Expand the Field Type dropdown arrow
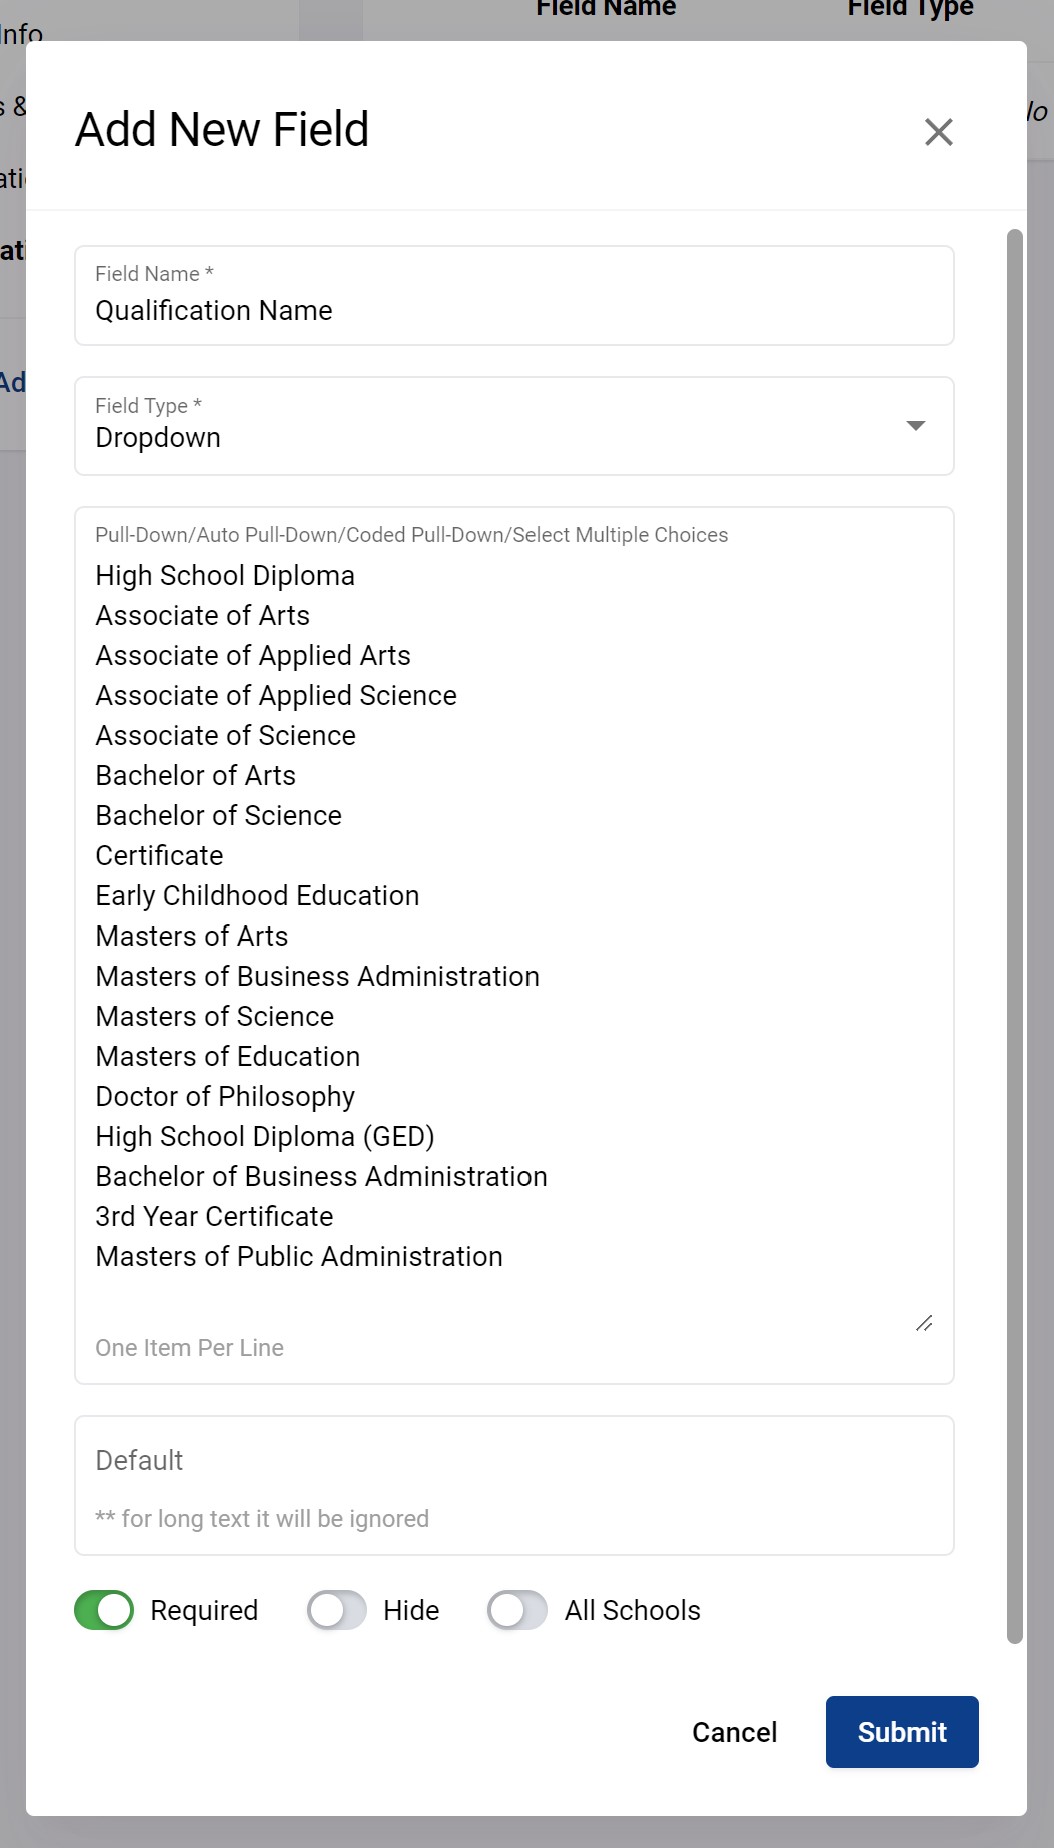This screenshot has height=1848, width=1054. click(x=915, y=426)
